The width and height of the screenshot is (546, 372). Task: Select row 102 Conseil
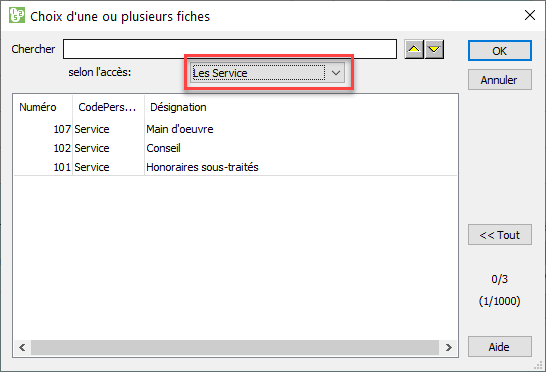click(235, 148)
